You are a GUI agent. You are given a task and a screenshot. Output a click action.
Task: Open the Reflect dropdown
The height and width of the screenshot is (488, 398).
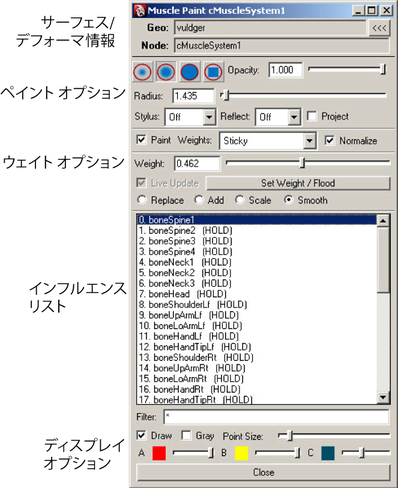click(278, 117)
